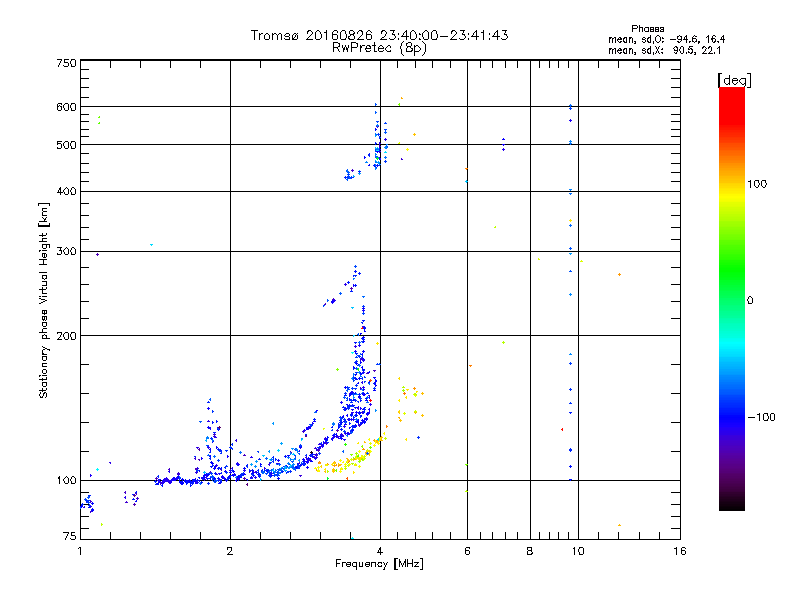Click the x-axis label 'Frequency [MHz]'
This screenshot has width=800, height=600.
(379, 564)
